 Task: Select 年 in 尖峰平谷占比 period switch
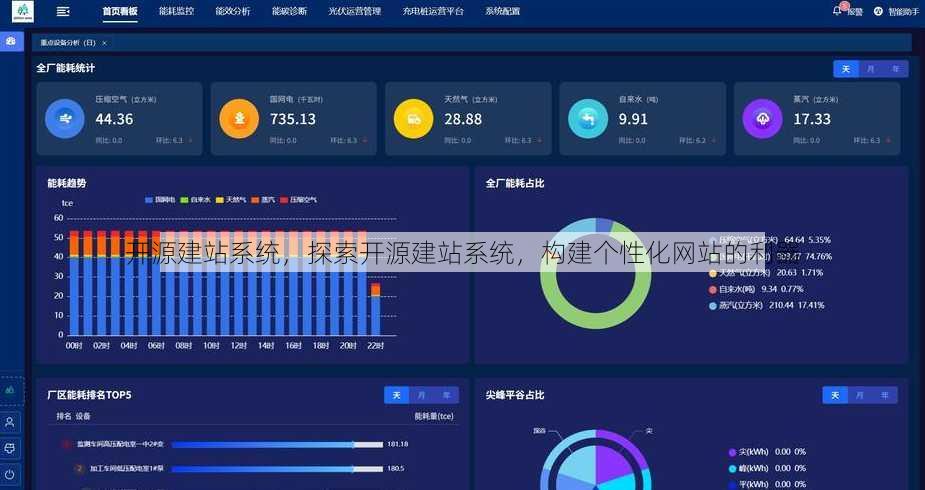coord(885,395)
